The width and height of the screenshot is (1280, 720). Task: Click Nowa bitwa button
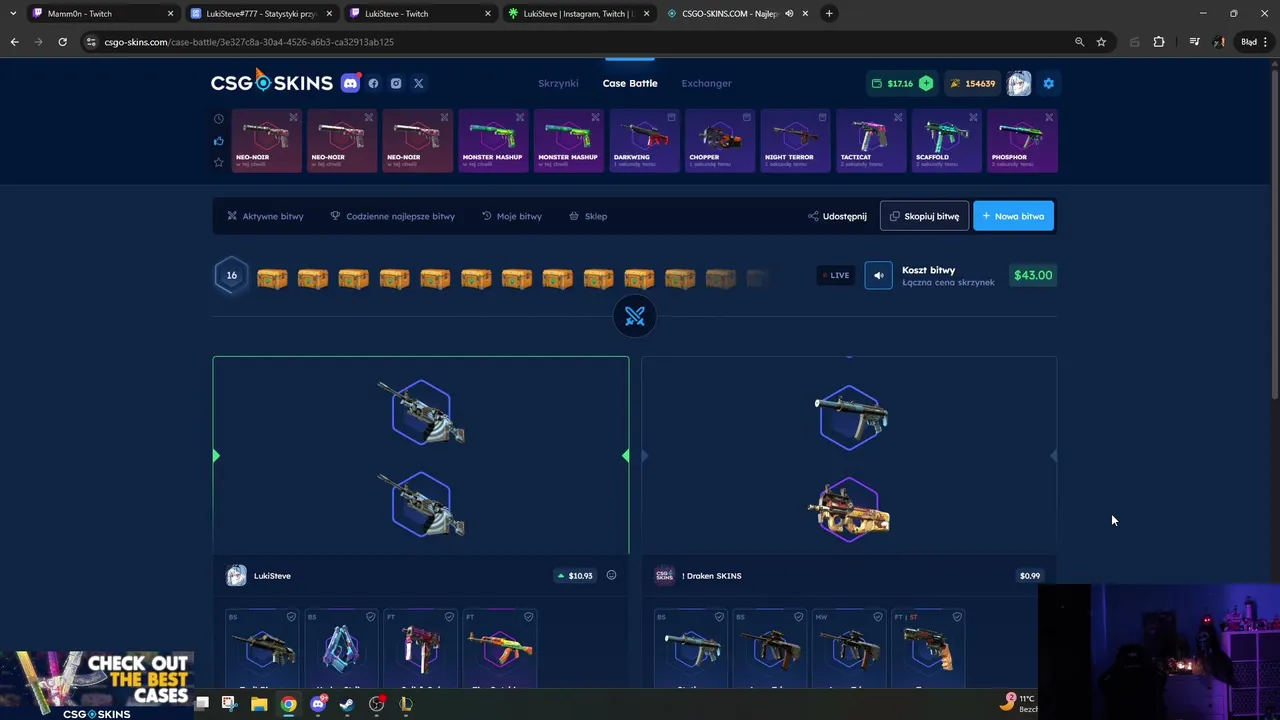click(1013, 216)
